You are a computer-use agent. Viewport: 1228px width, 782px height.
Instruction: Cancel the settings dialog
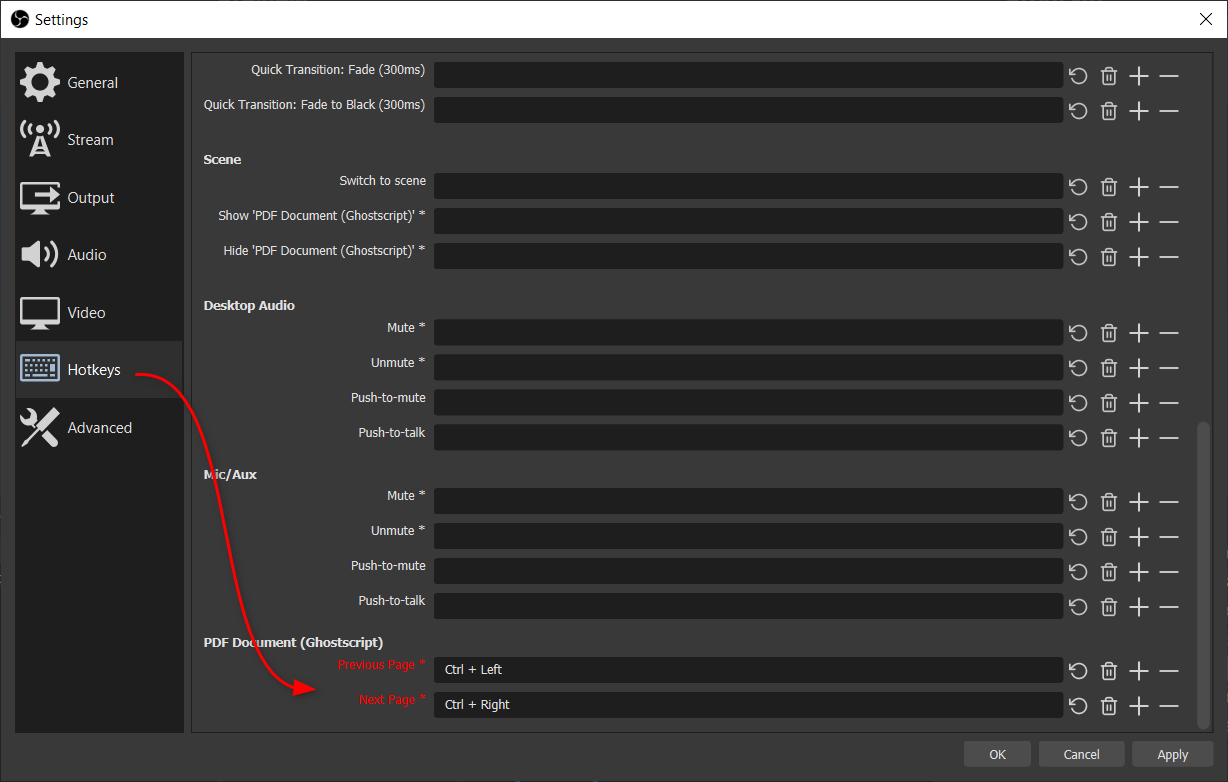click(x=1081, y=753)
